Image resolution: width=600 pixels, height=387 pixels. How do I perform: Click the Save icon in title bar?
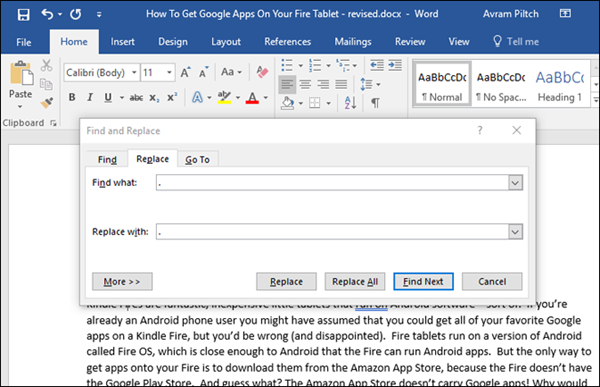[23, 15]
